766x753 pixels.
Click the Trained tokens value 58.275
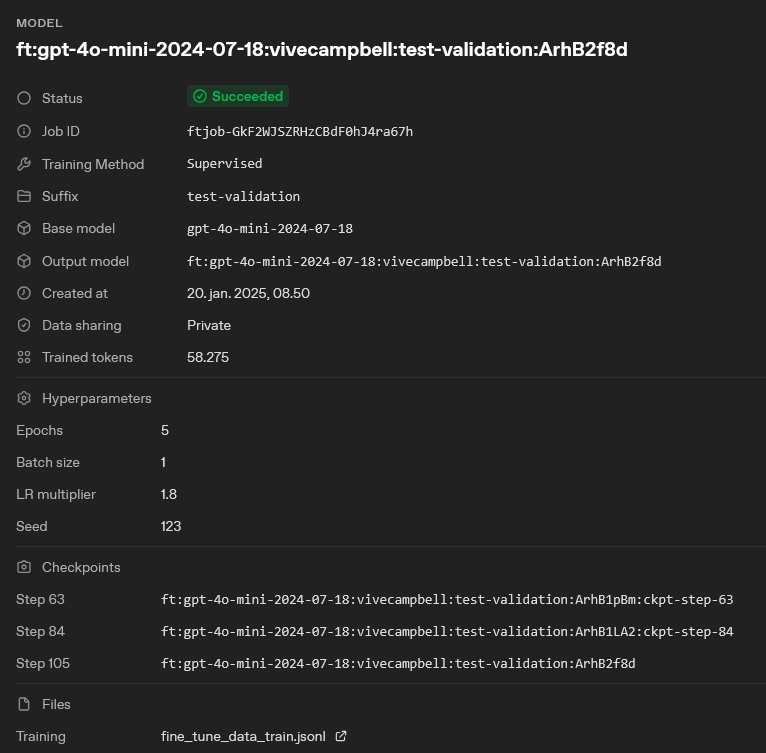pos(208,357)
